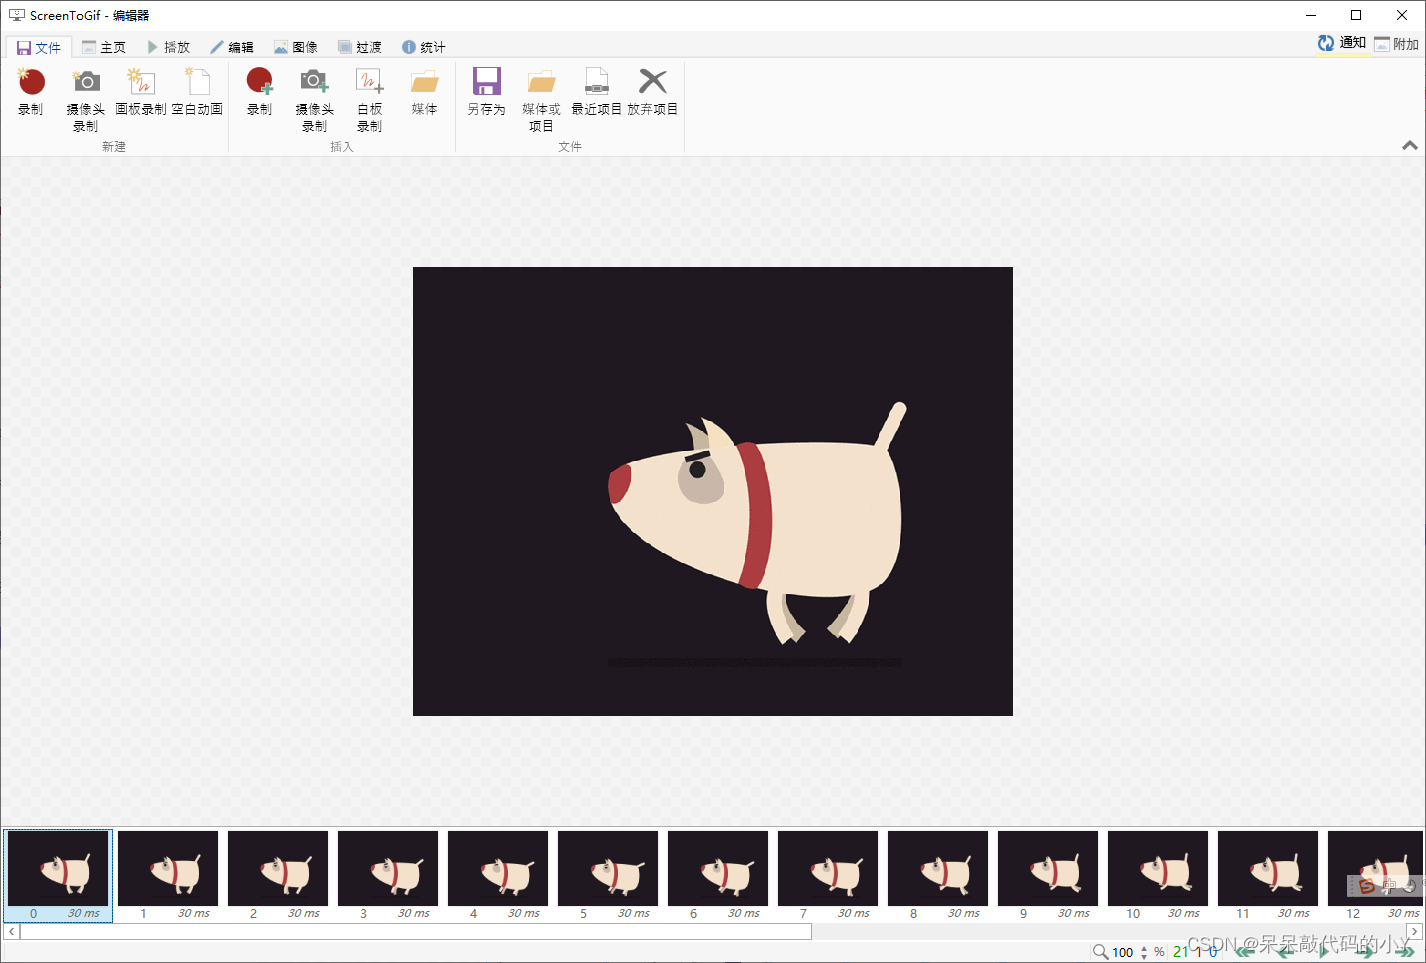Go to next frame with right arrow
The width and height of the screenshot is (1426, 963).
(1364, 952)
